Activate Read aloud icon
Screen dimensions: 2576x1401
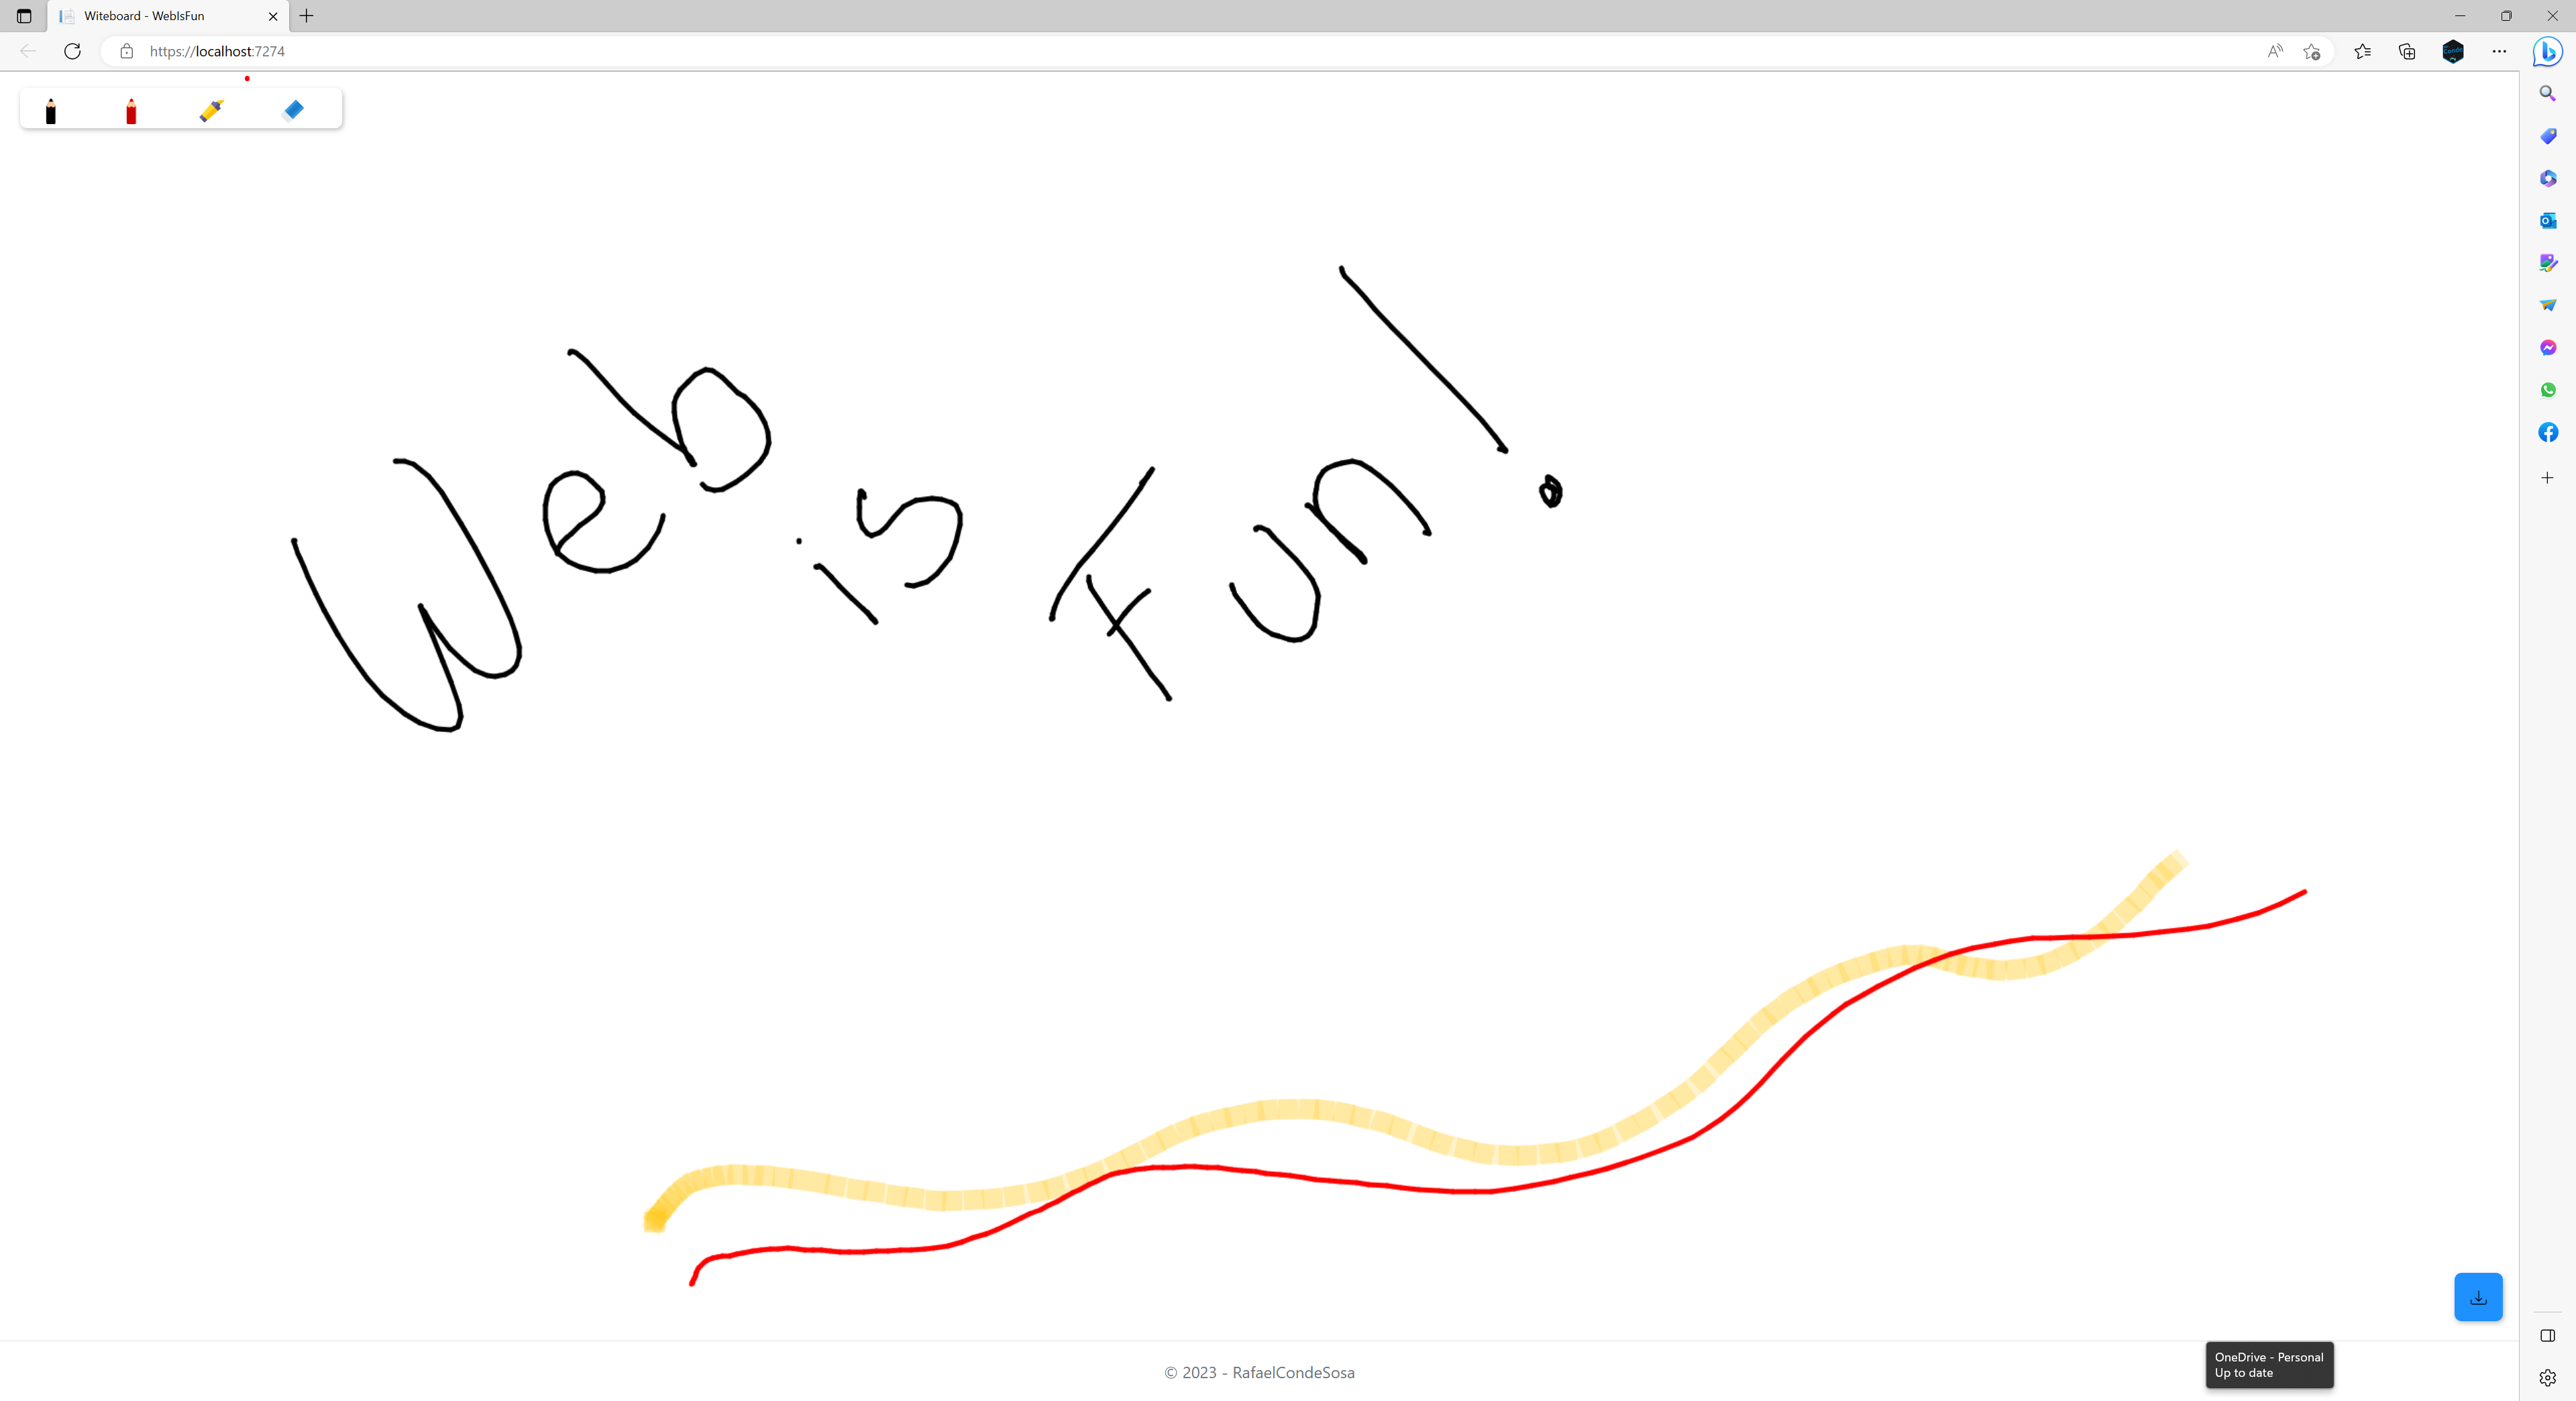tap(2275, 51)
